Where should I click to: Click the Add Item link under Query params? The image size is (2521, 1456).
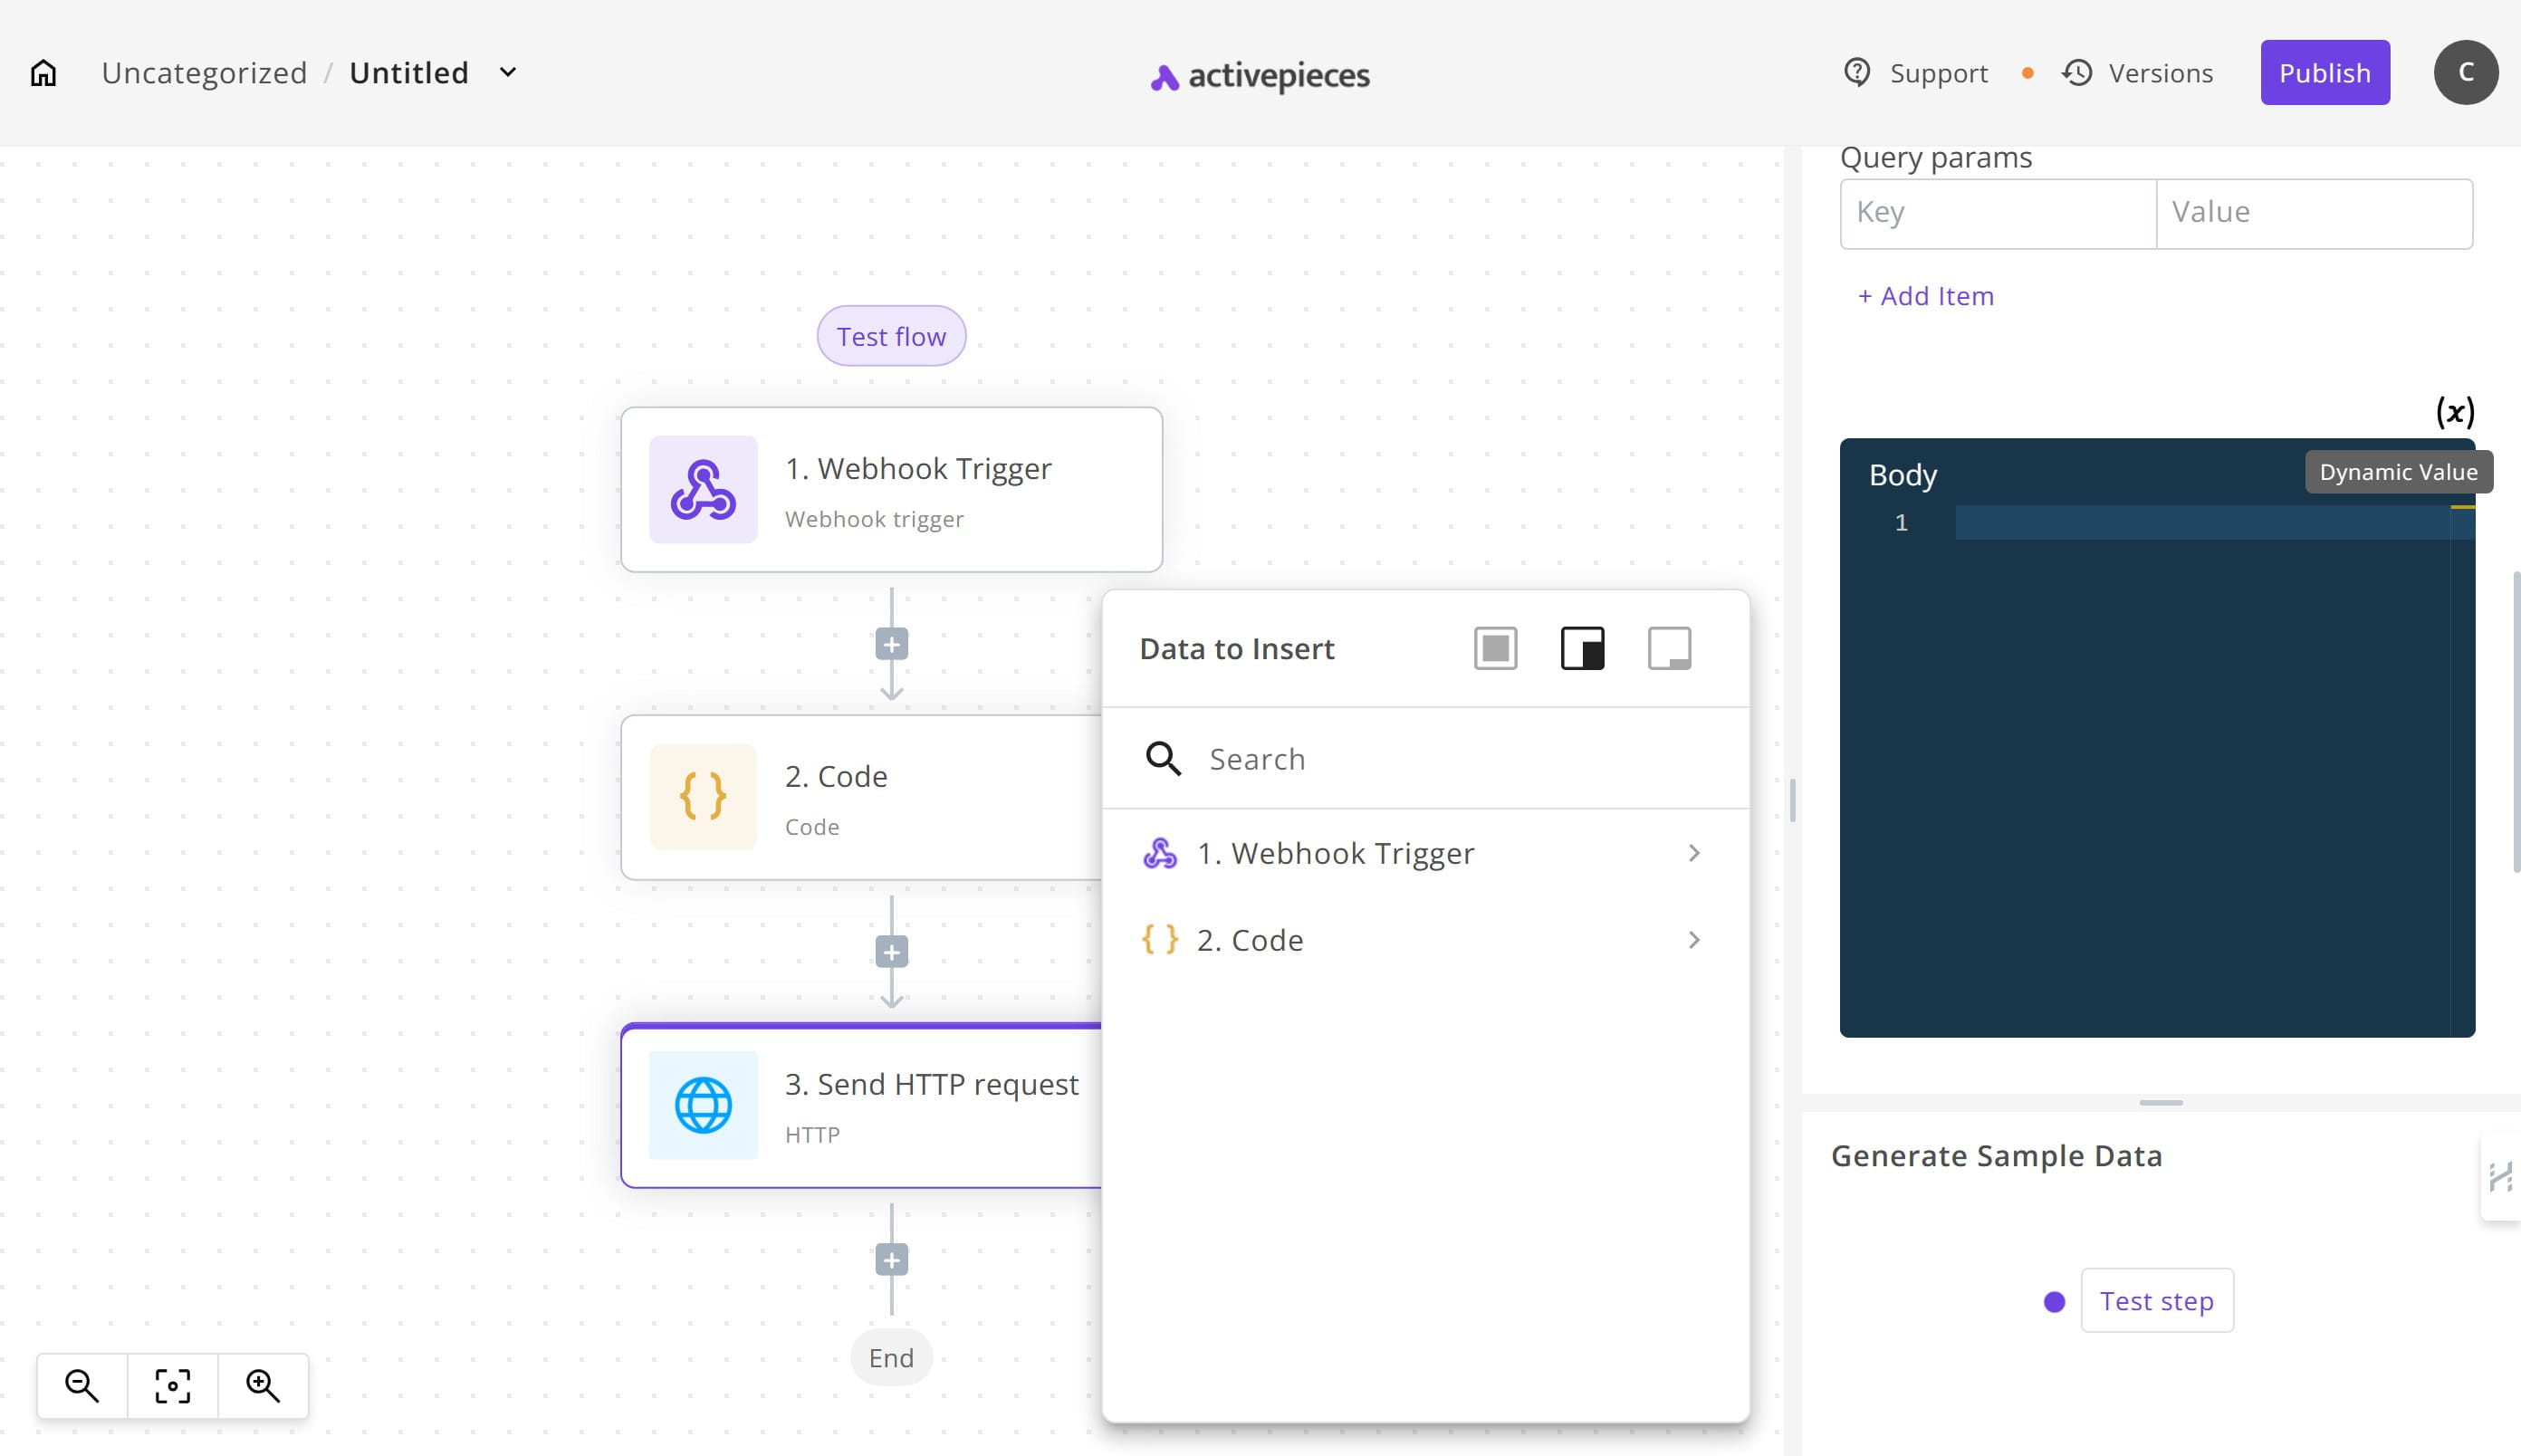1929,294
